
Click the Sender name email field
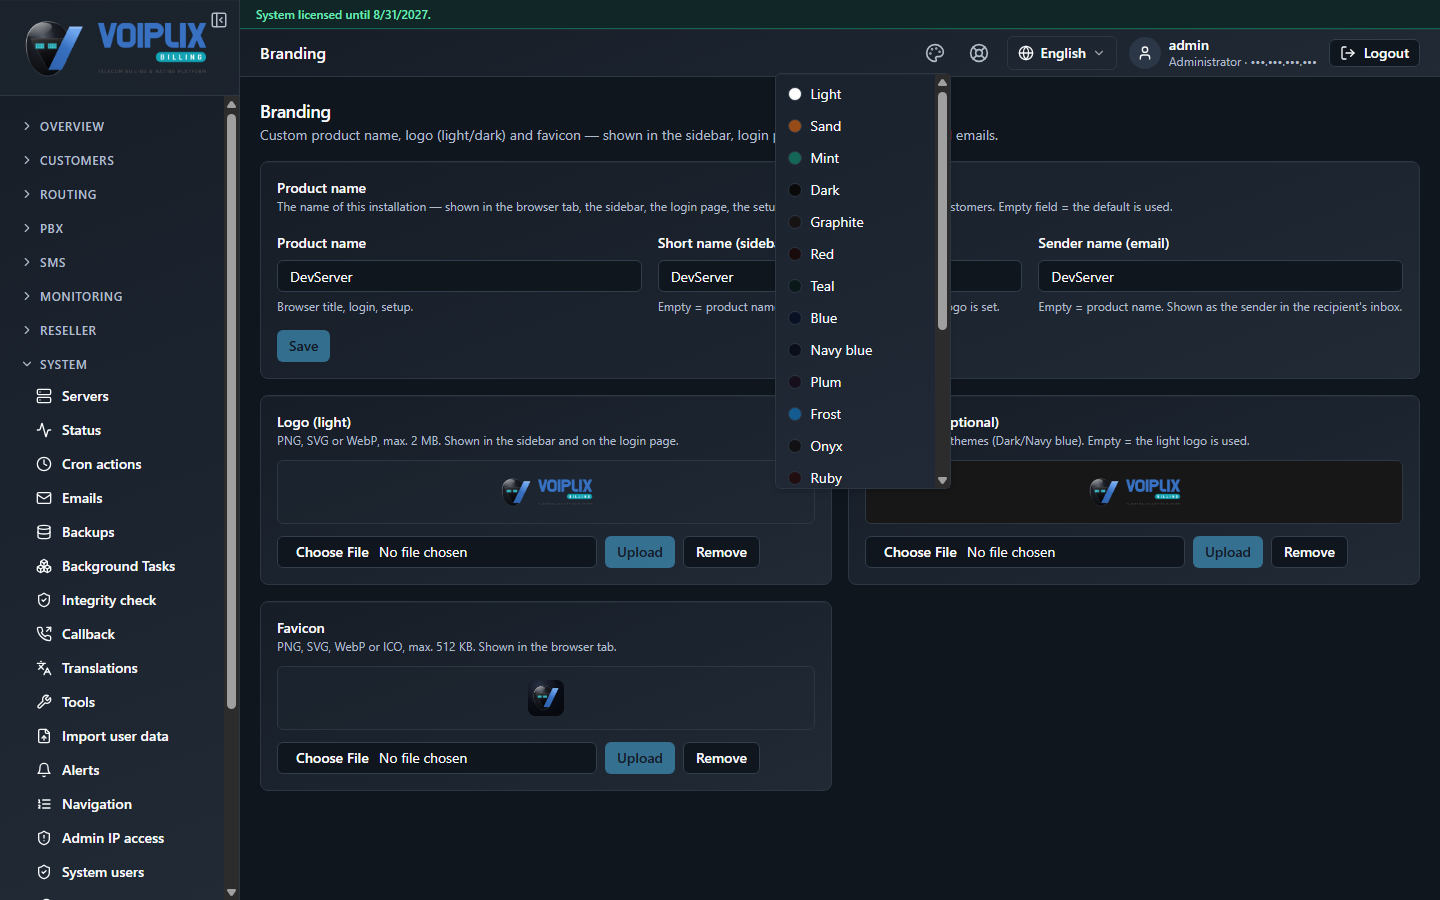point(1220,276)
